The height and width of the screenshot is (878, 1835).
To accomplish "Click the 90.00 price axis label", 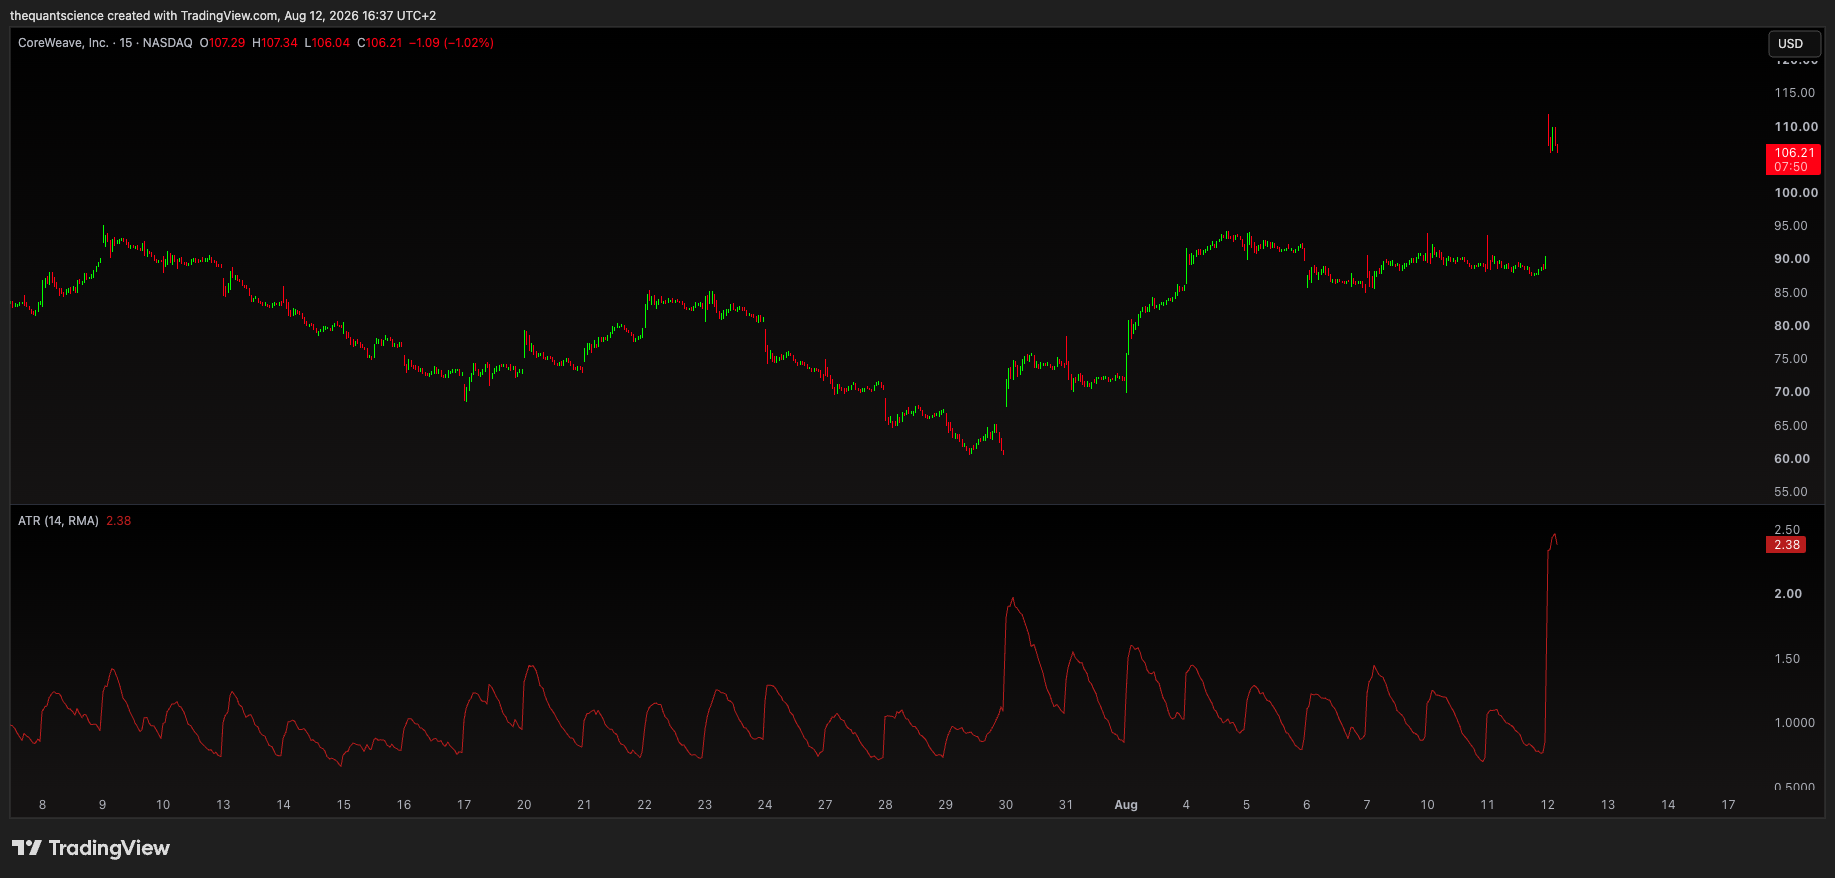I will click(1792, 259).
